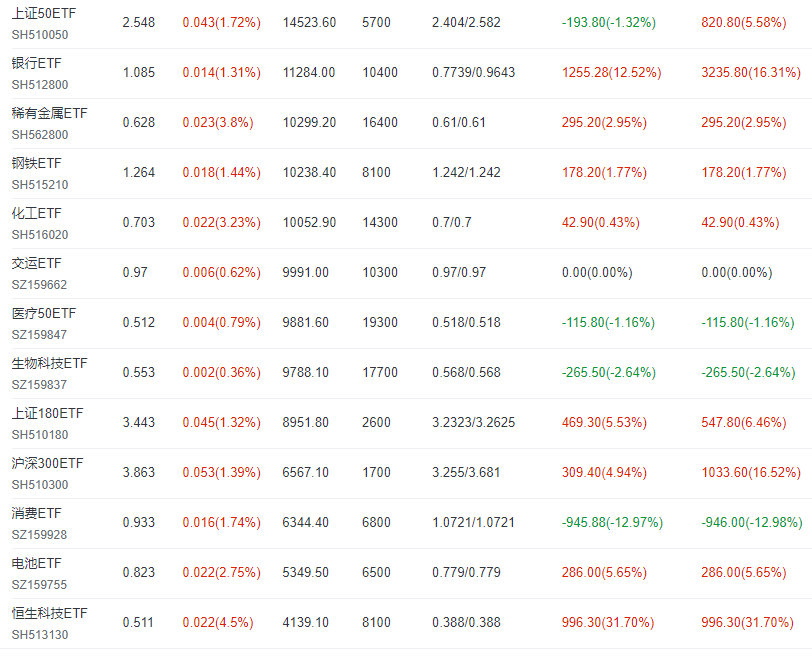Click the 消费ETF name
The height and width of the screenshot is (656, 812).
[x=36, y=513]
